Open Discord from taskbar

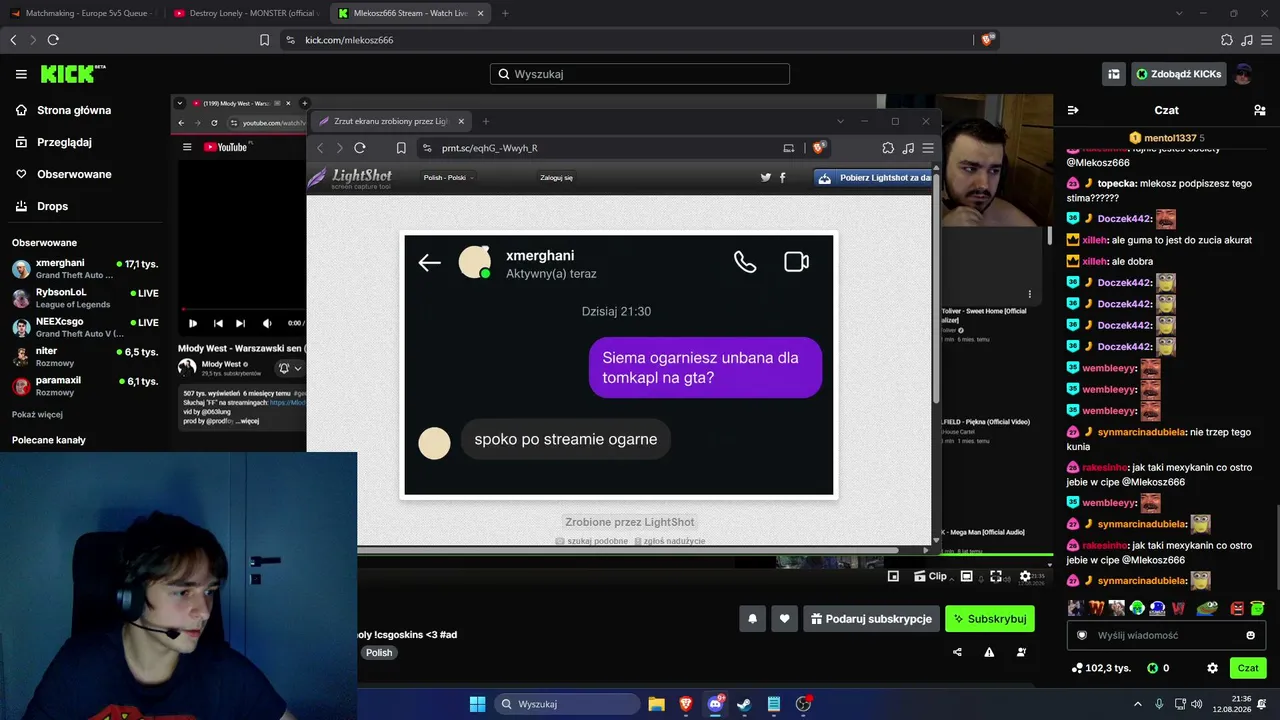pyautogui.click(x=715, y=704)
